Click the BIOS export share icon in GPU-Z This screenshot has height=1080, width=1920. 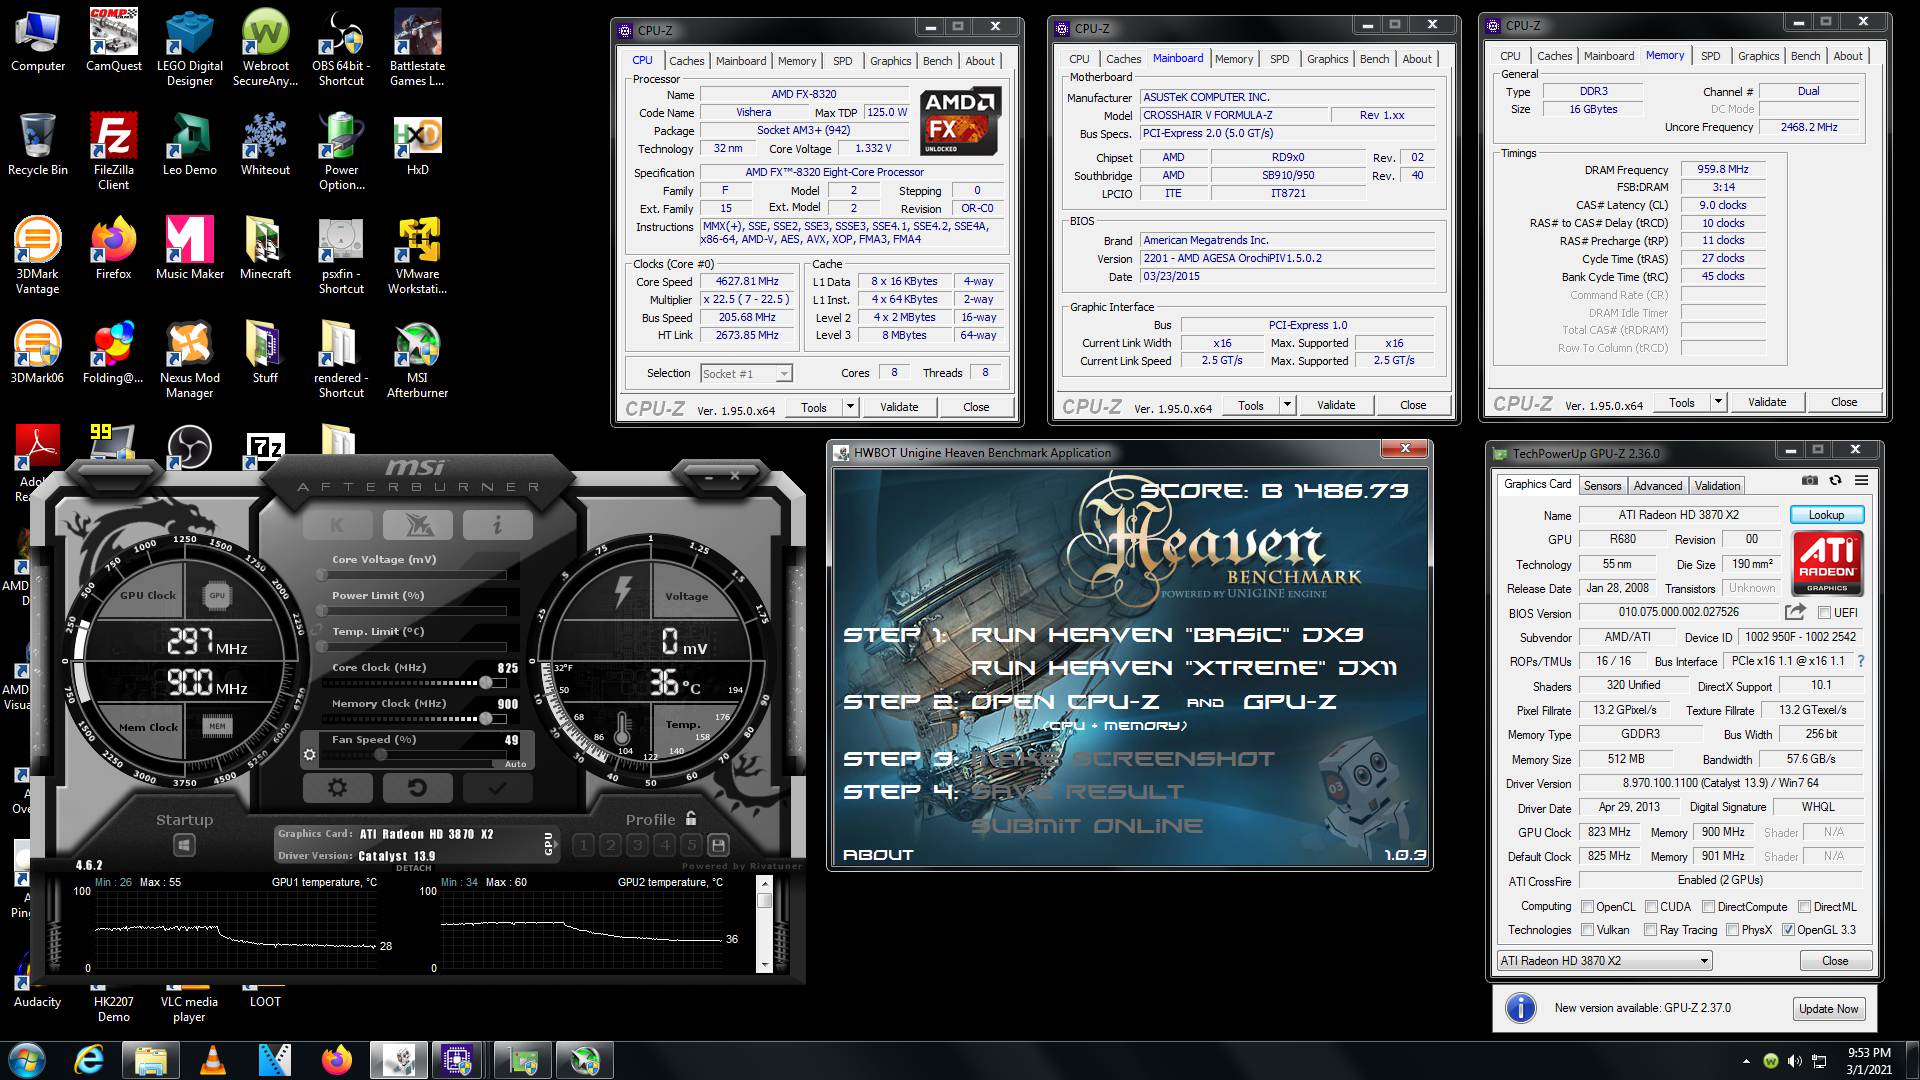(1795, 612)
